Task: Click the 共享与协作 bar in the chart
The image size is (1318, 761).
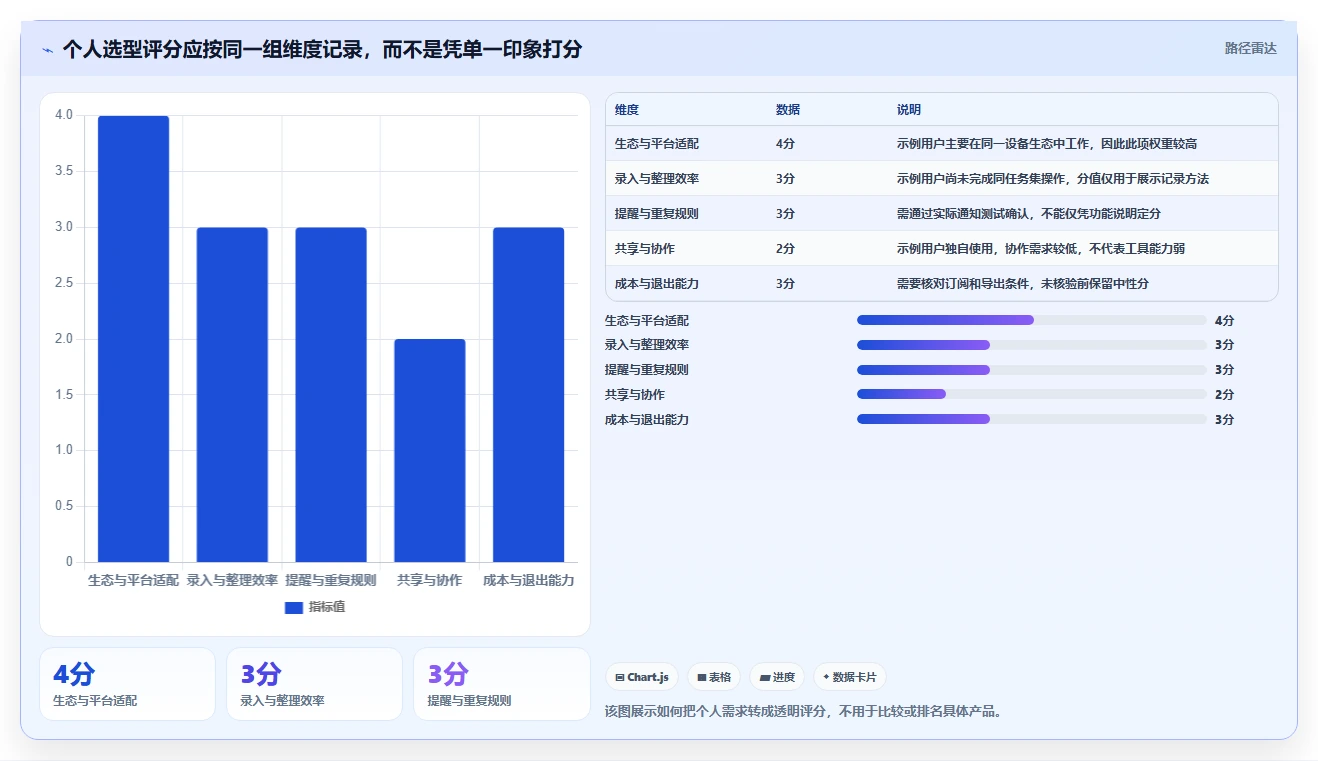Action: [x=430, y=451]
